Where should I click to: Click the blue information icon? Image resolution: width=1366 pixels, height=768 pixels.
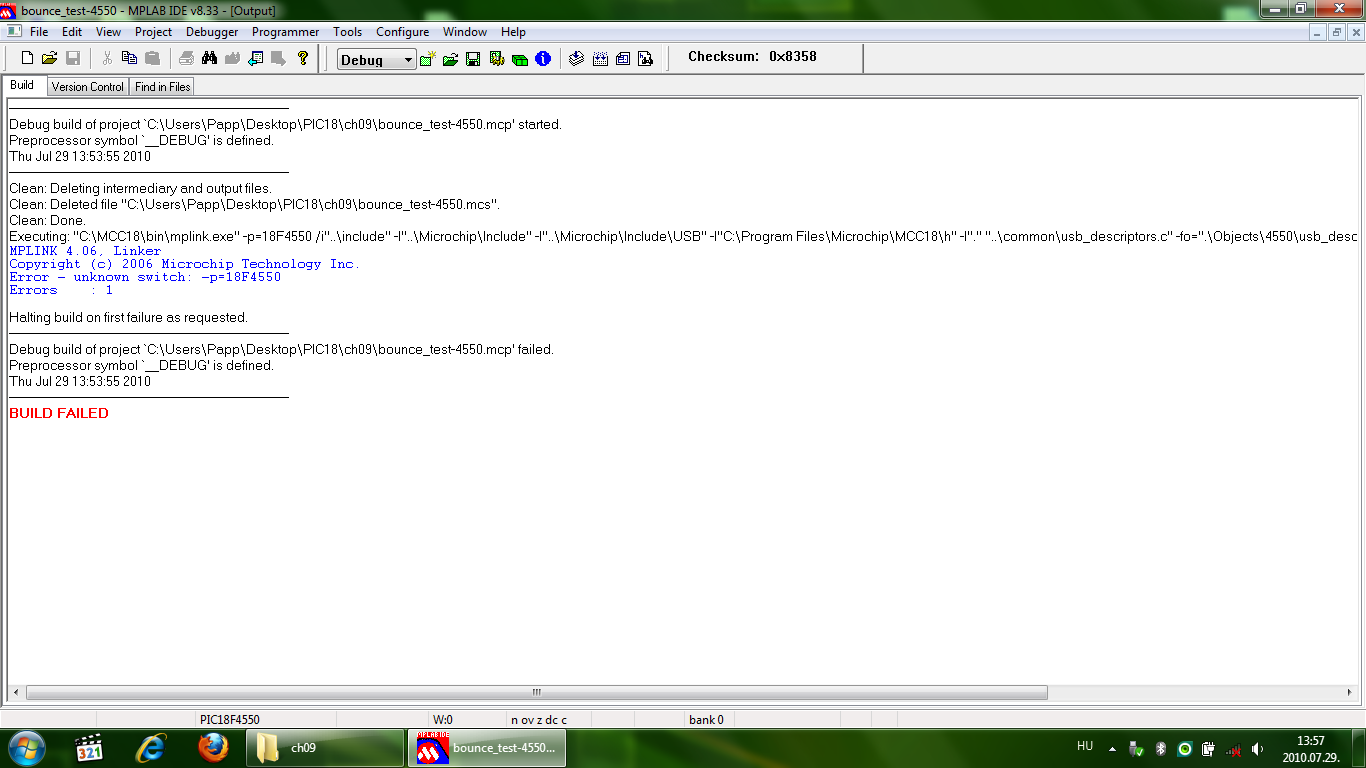tap(543, 59)
